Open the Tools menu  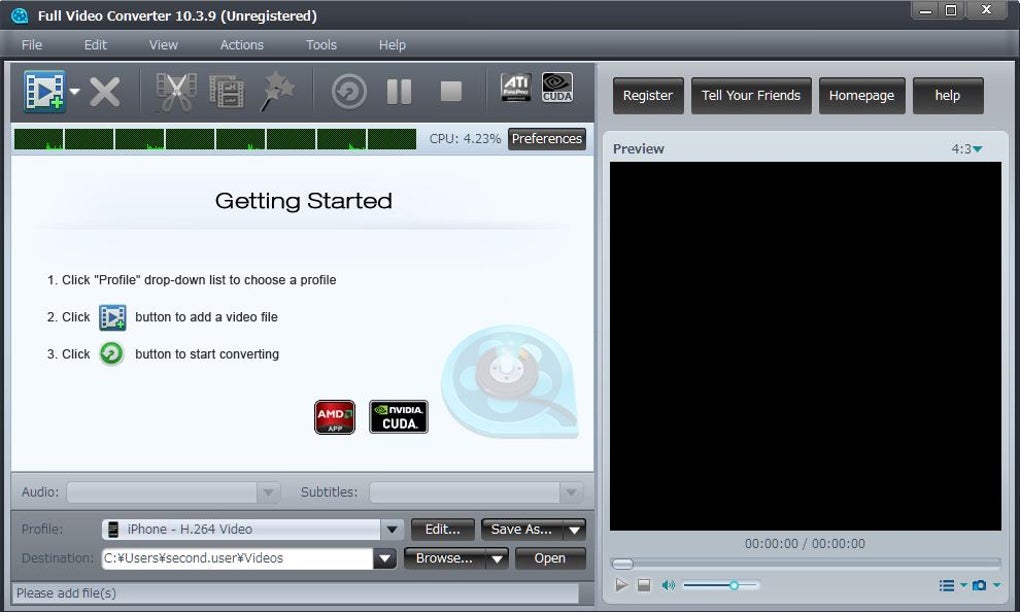pos(321,45)
